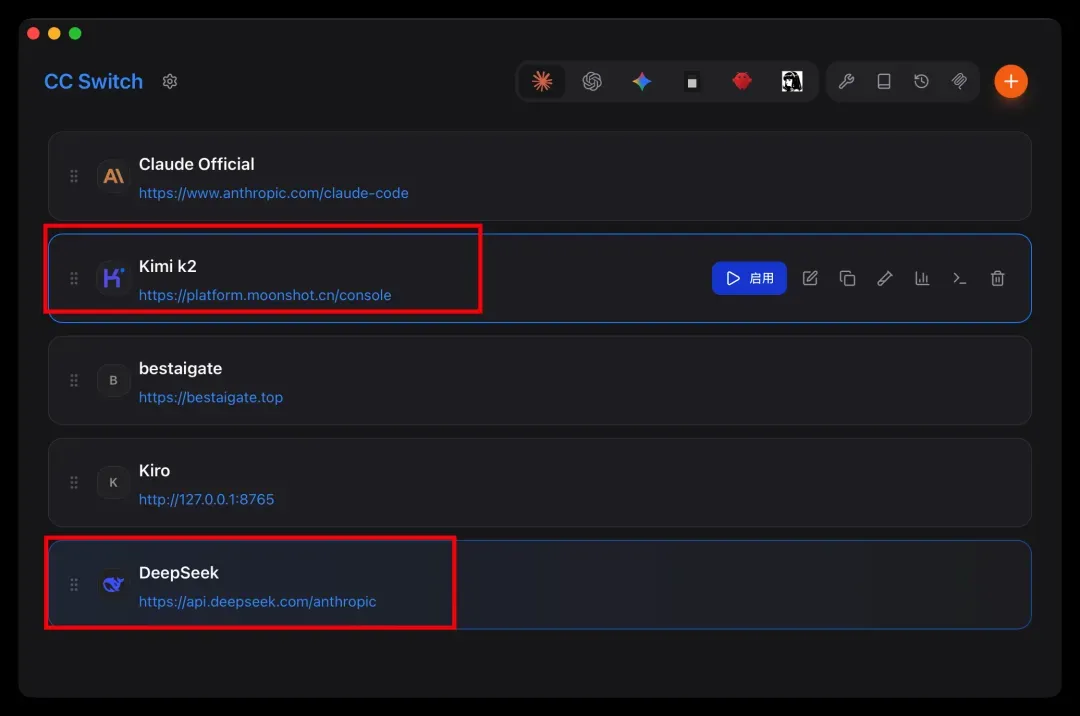1080x716 pixels.
Task: Switch to the Claude app tab
Action: (542, 81)
